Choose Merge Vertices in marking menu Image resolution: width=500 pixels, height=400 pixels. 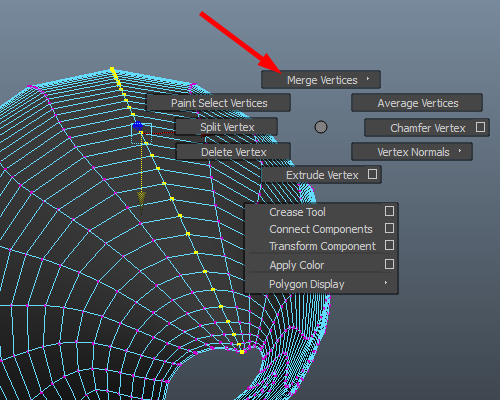pos(321,80)
